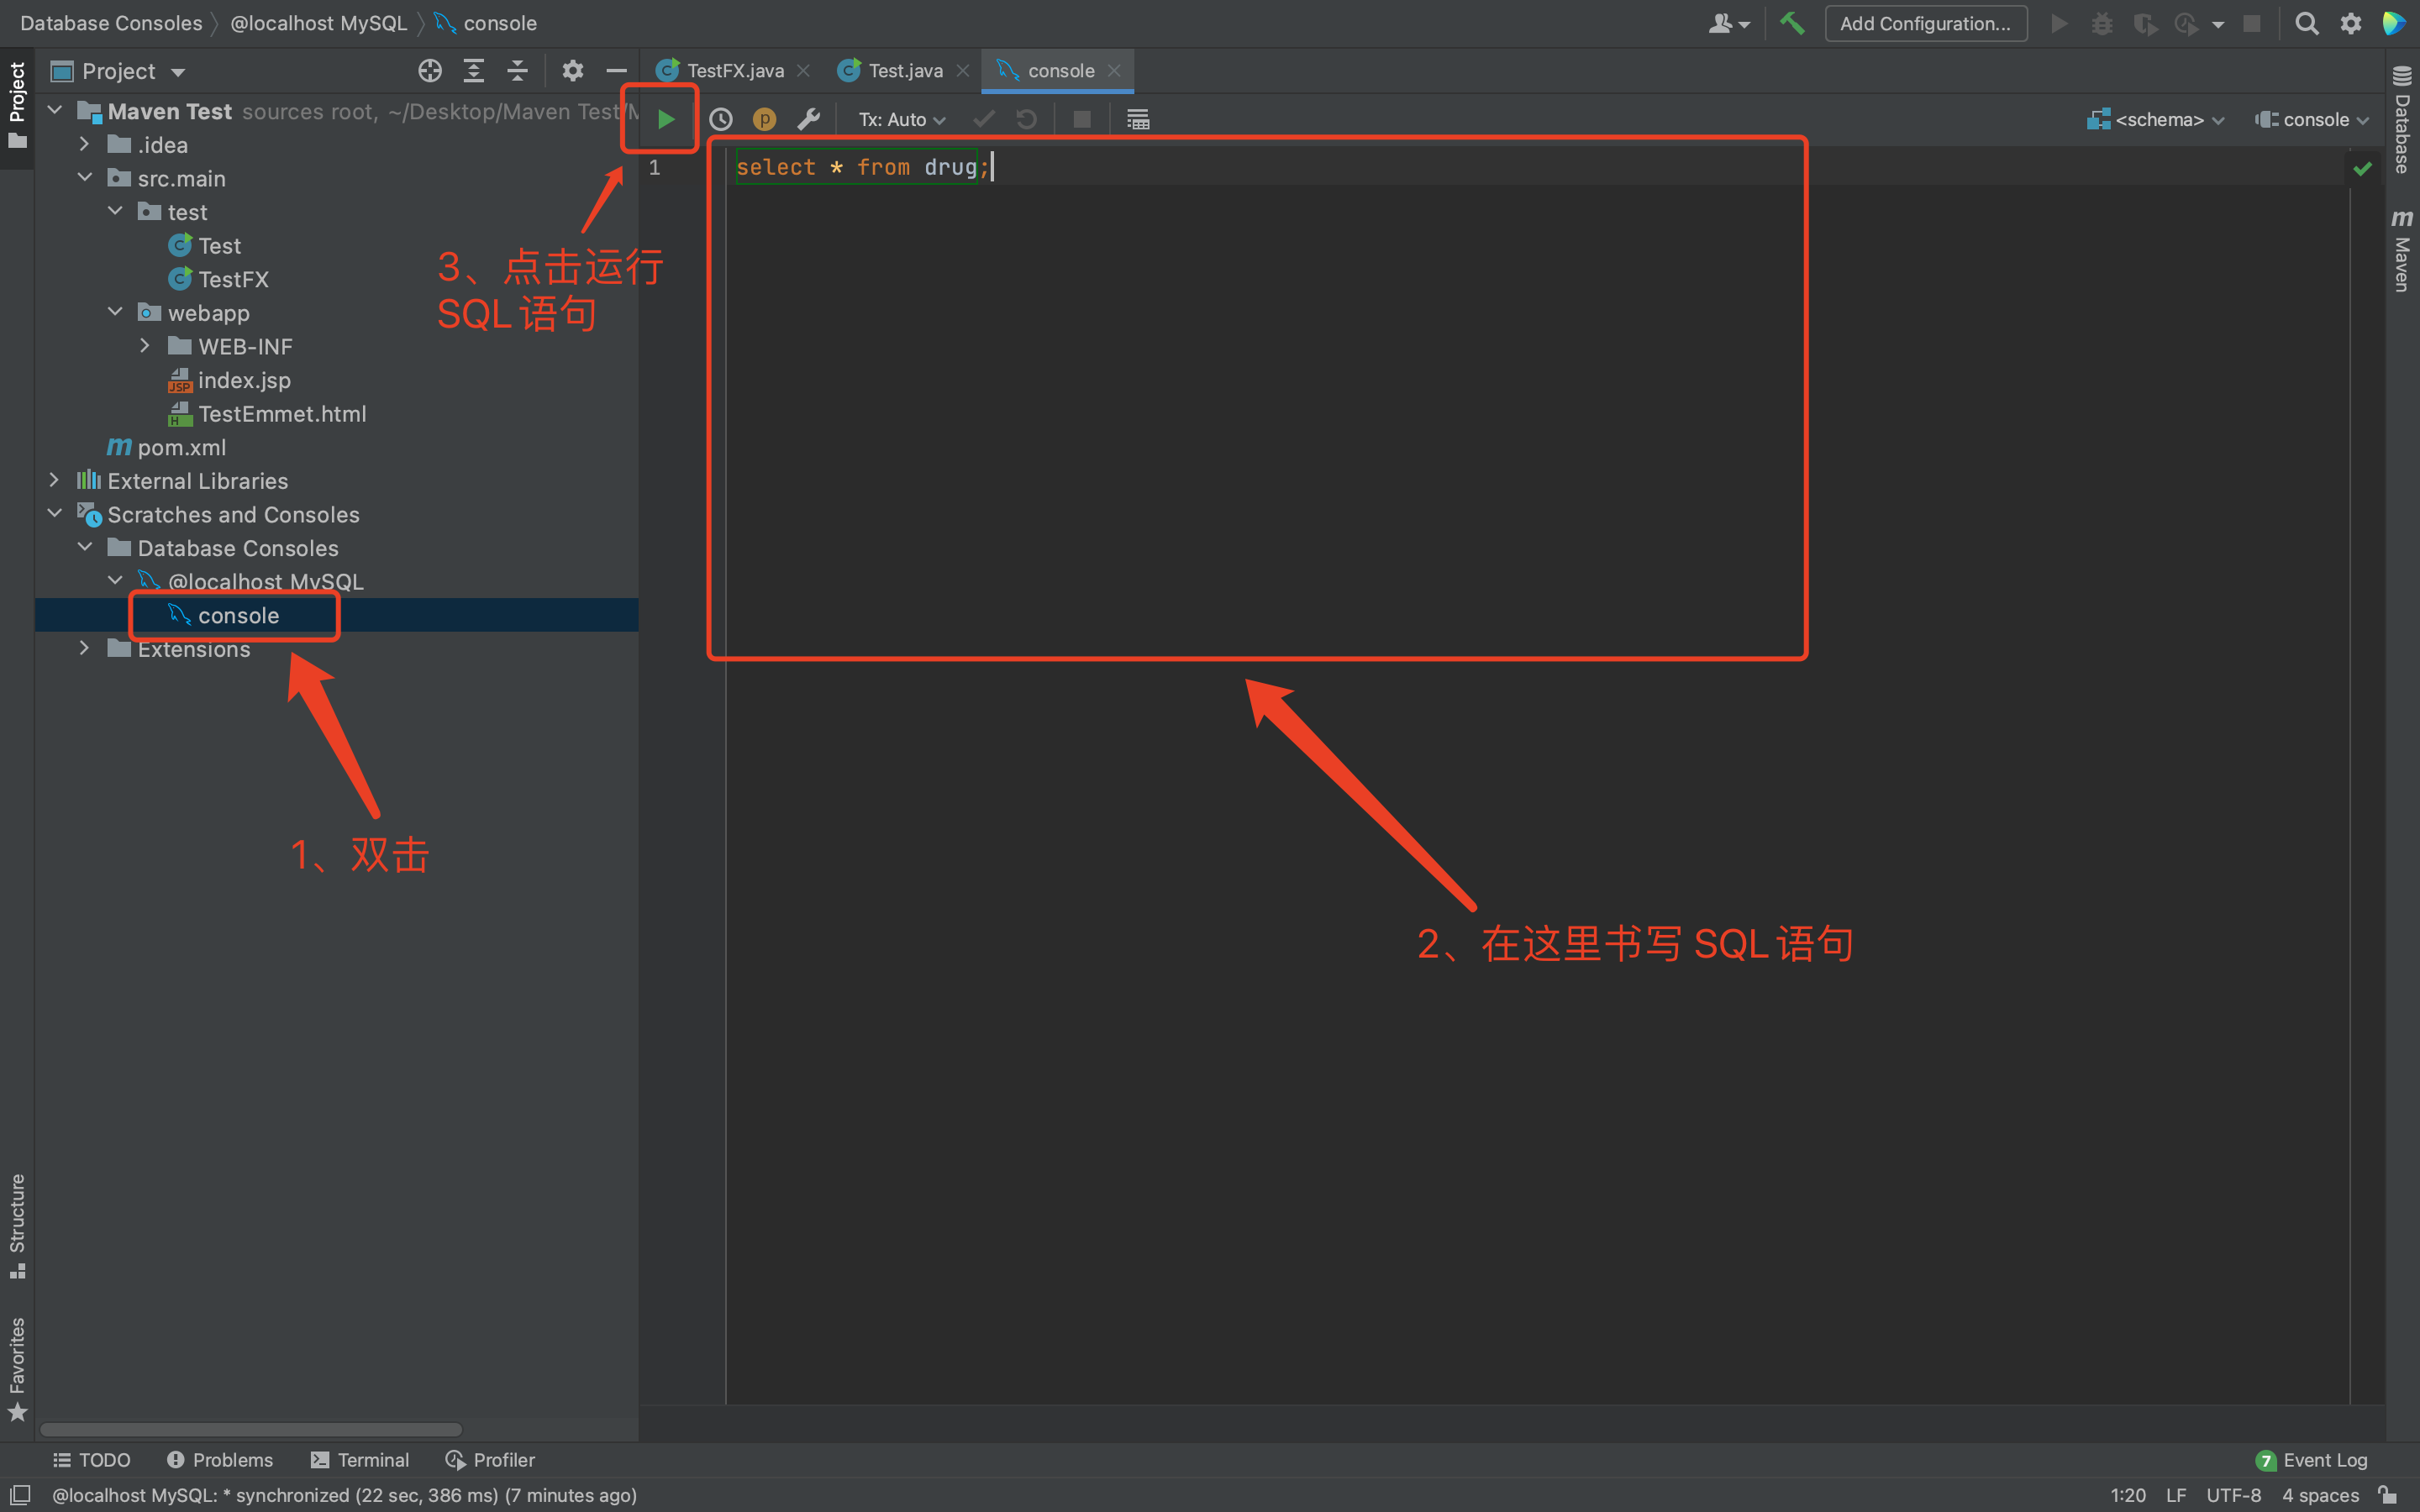
Task: Expand the WEB-INF folder
Action: pos(145,346)
